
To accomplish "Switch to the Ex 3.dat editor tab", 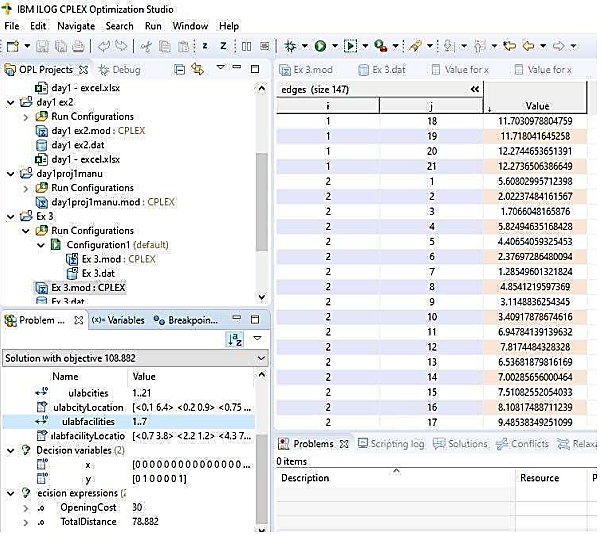I will pos(385,70).
